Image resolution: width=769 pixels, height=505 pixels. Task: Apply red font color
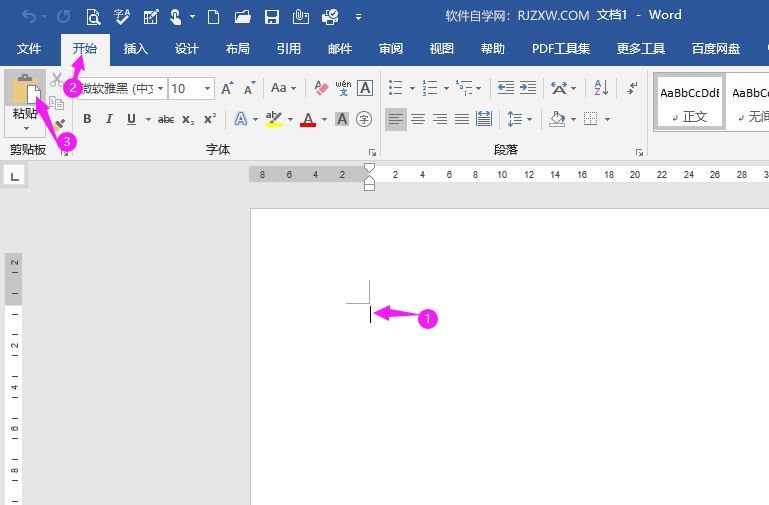(308, 119)
